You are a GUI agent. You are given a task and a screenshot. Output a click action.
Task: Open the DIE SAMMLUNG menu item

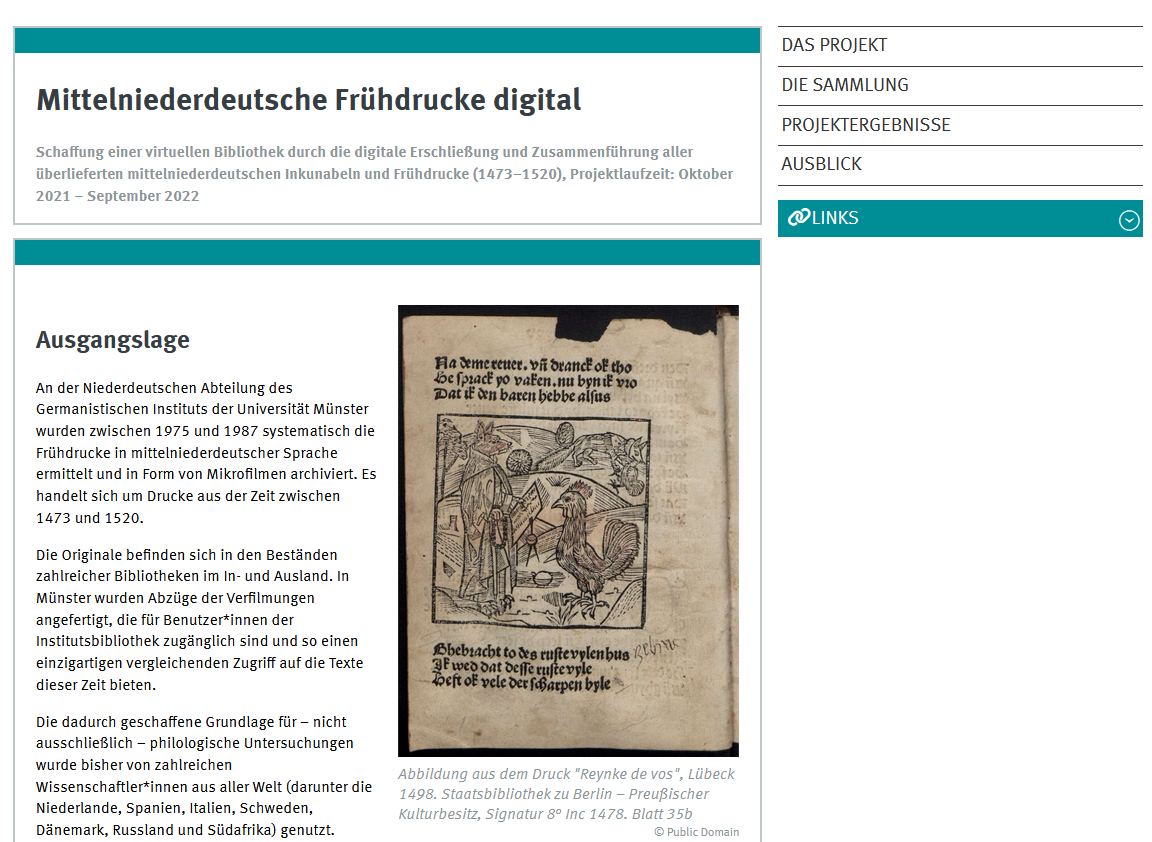tap(960, 85)
